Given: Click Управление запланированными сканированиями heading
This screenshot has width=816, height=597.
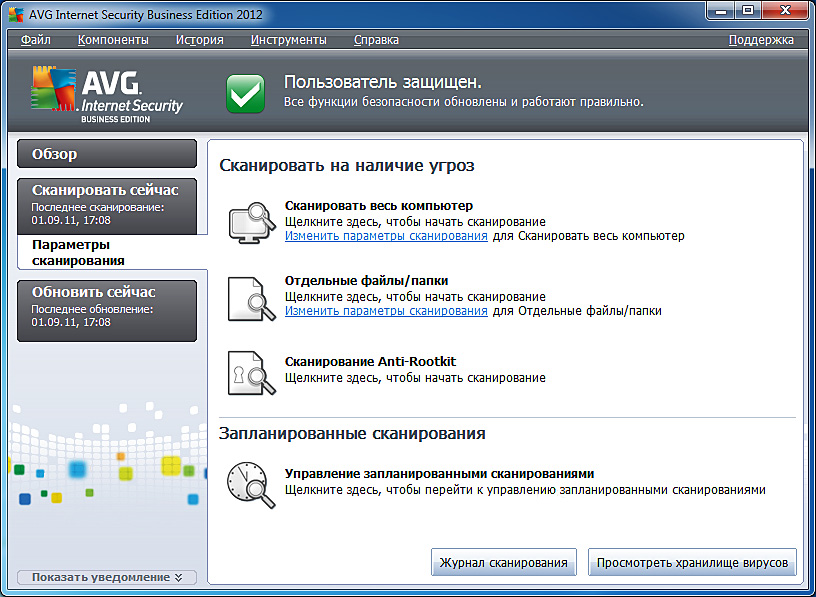Looking at the screenshot, I should click(x=439, y=474).
